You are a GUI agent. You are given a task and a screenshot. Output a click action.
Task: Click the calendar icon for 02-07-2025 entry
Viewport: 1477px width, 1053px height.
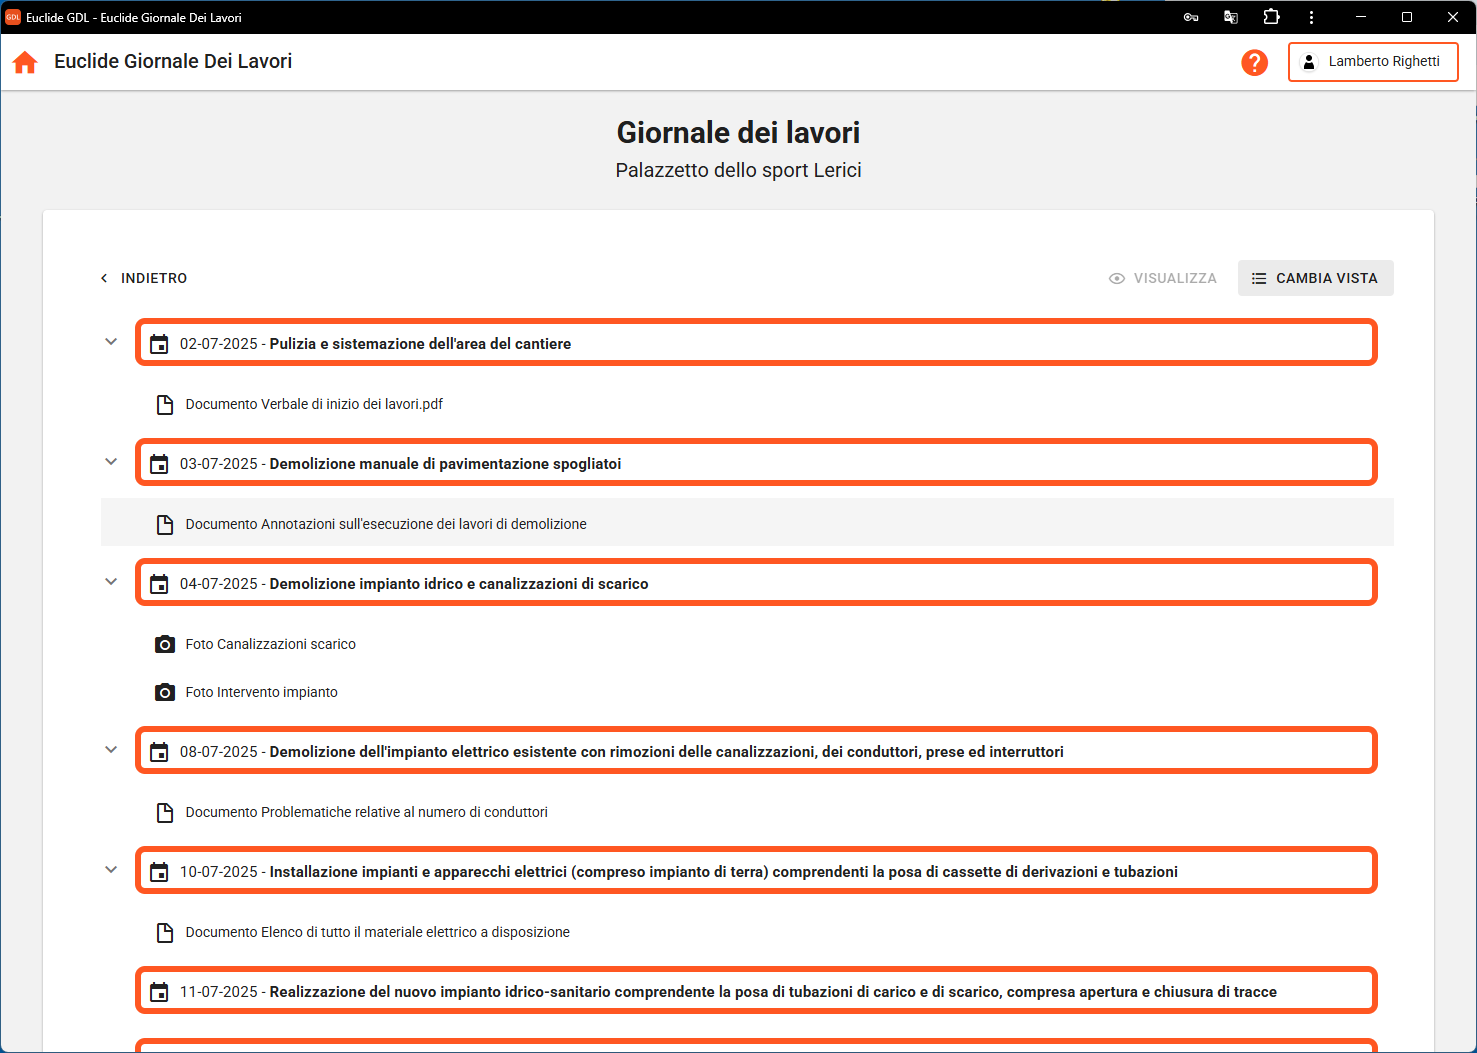coord(159,344)
